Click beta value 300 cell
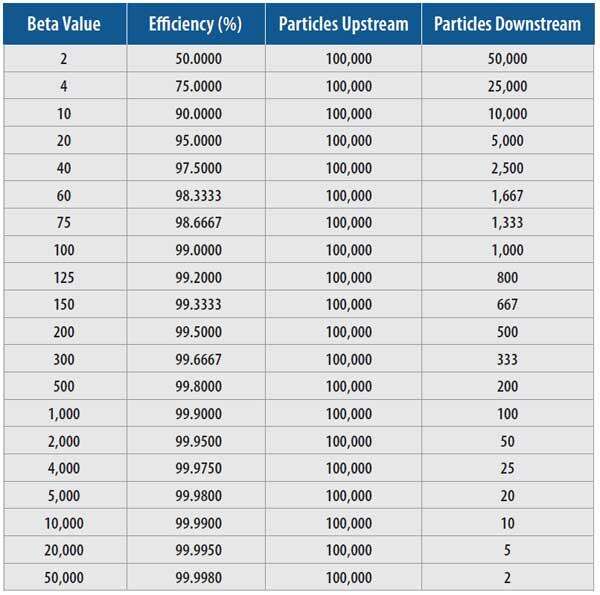This screenshot has width=600, height=595. pos(64,359)
